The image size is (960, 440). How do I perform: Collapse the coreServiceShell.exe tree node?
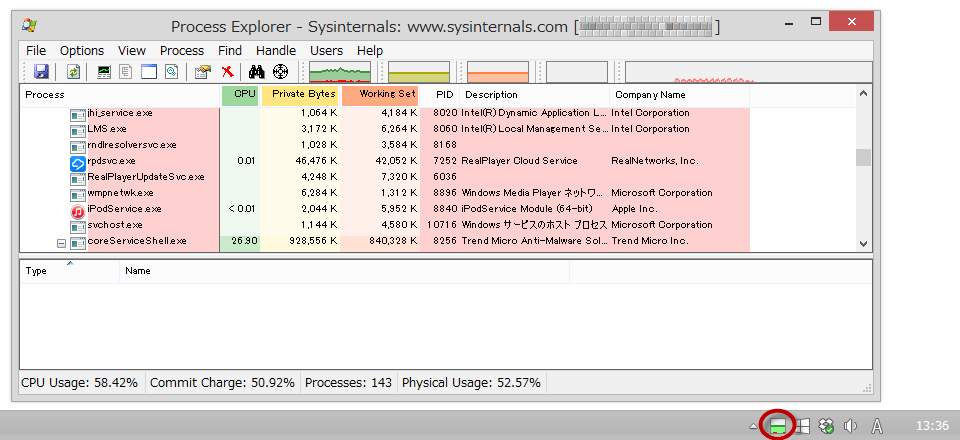coord(61,243)
